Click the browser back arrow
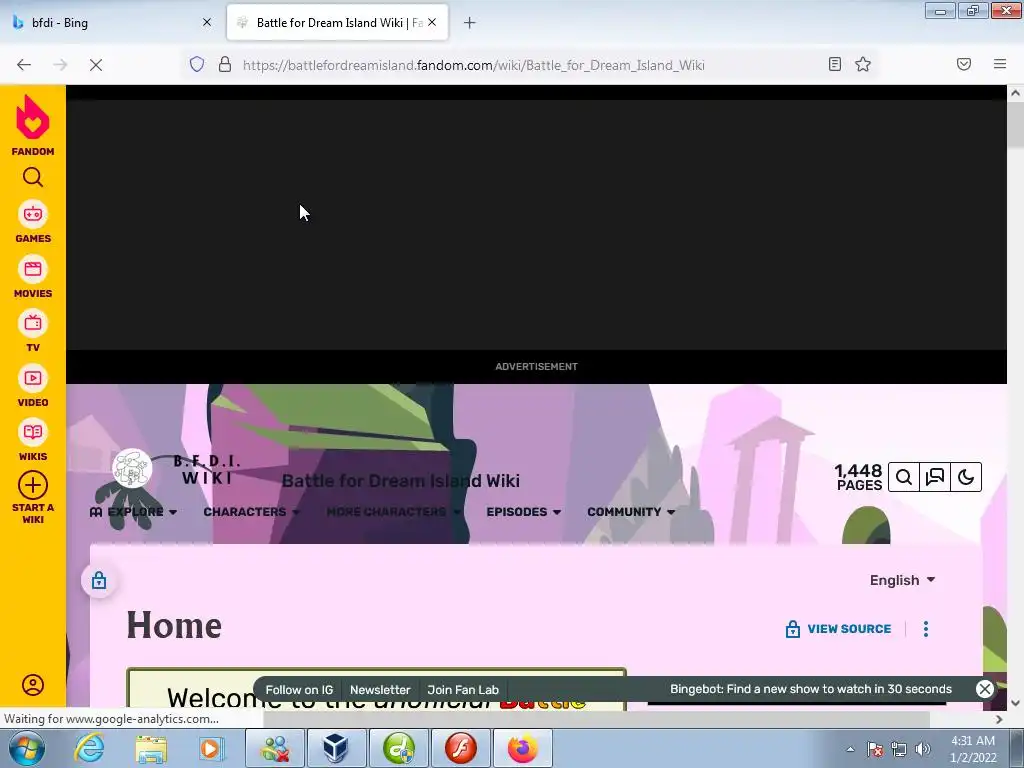The width and height of the screenshot is (1024, 768). 24,65
